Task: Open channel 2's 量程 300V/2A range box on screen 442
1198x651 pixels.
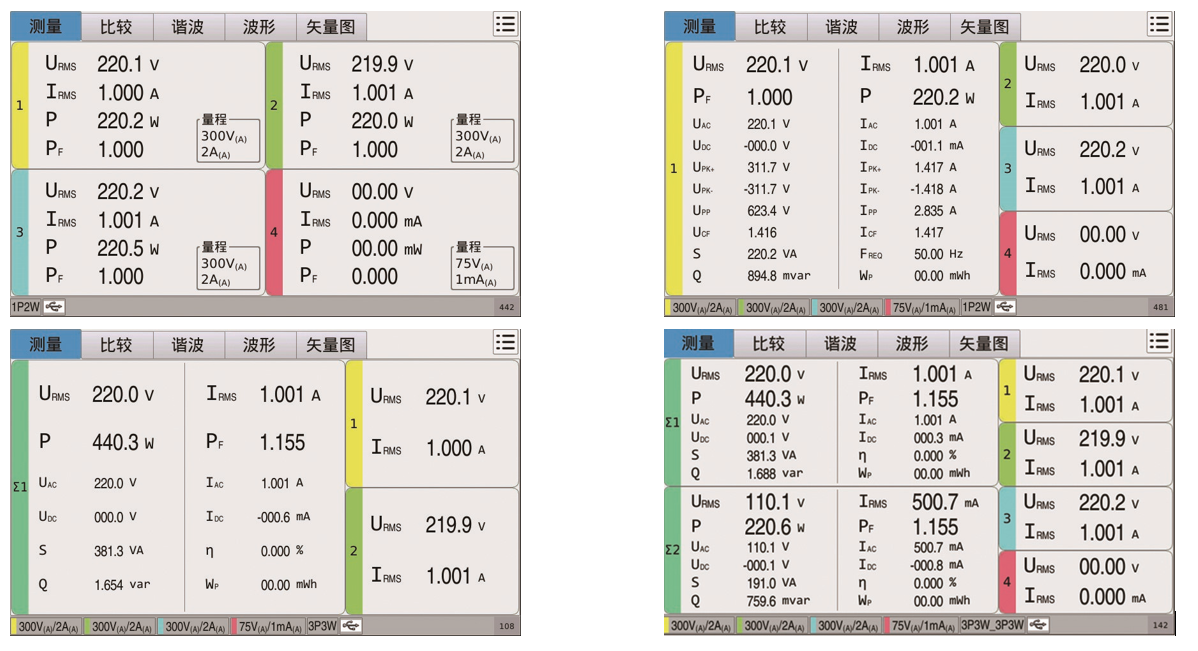Action: pos(482,137)
